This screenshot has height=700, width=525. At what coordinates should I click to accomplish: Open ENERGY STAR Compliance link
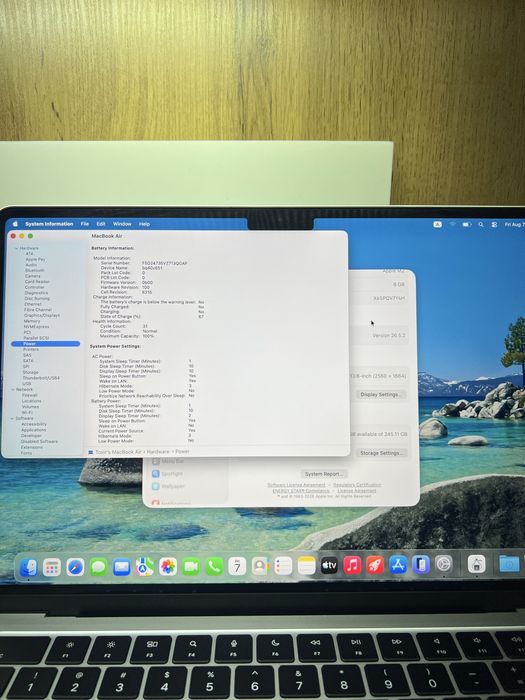(301, 491)
